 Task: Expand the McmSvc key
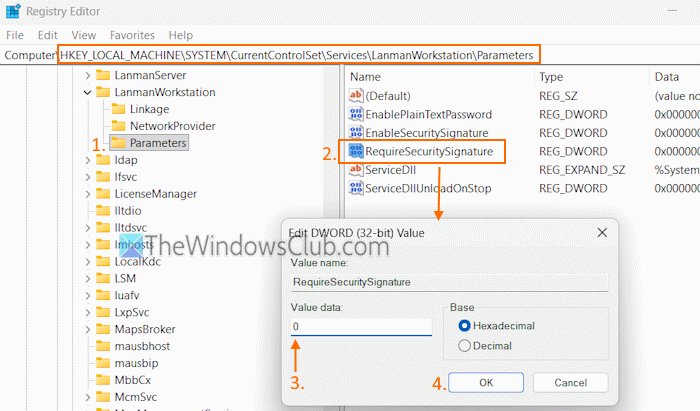point(88,397)
